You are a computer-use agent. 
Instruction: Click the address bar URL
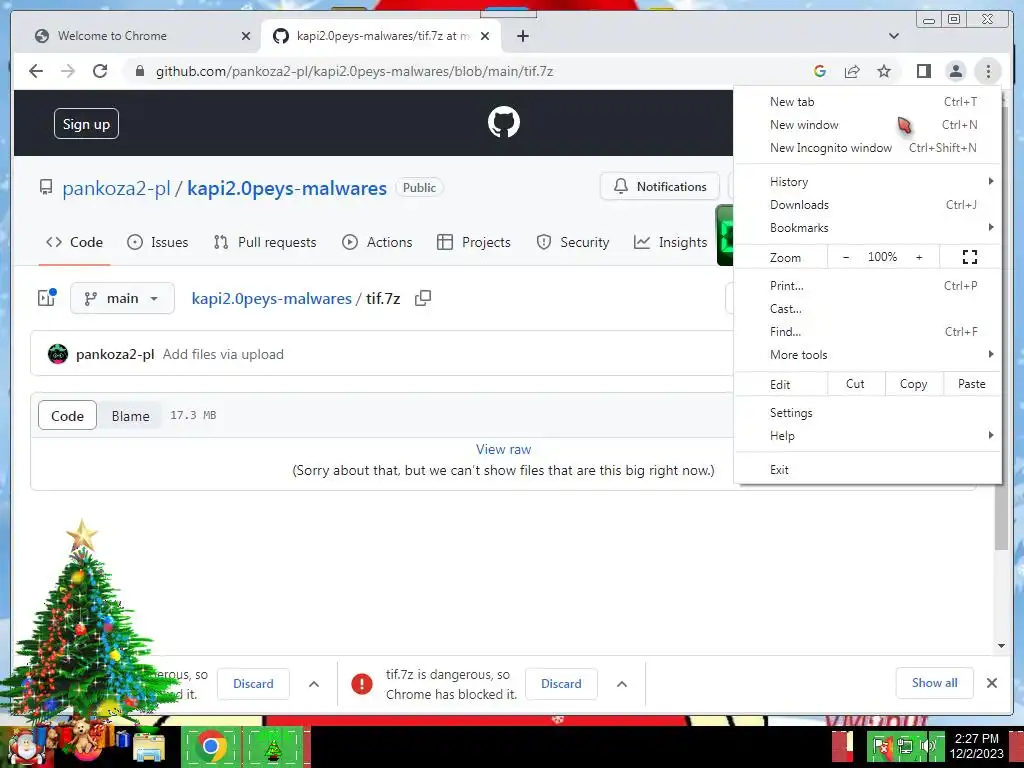point(355,71)
